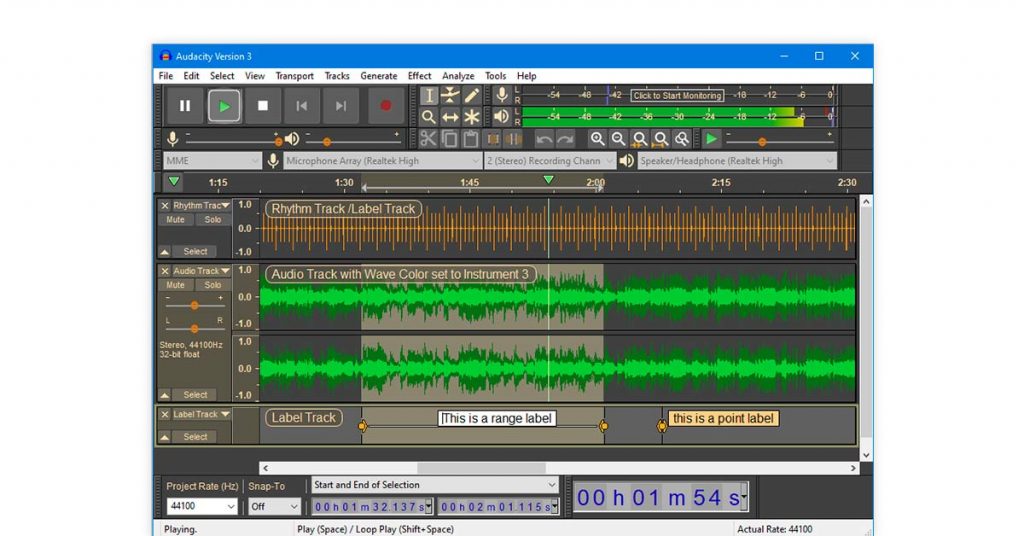This screenshot has width=1024, height=536.
Task: Click Fit Selection to Width icon
Action: pyautogui.click(x=639, y=139)
